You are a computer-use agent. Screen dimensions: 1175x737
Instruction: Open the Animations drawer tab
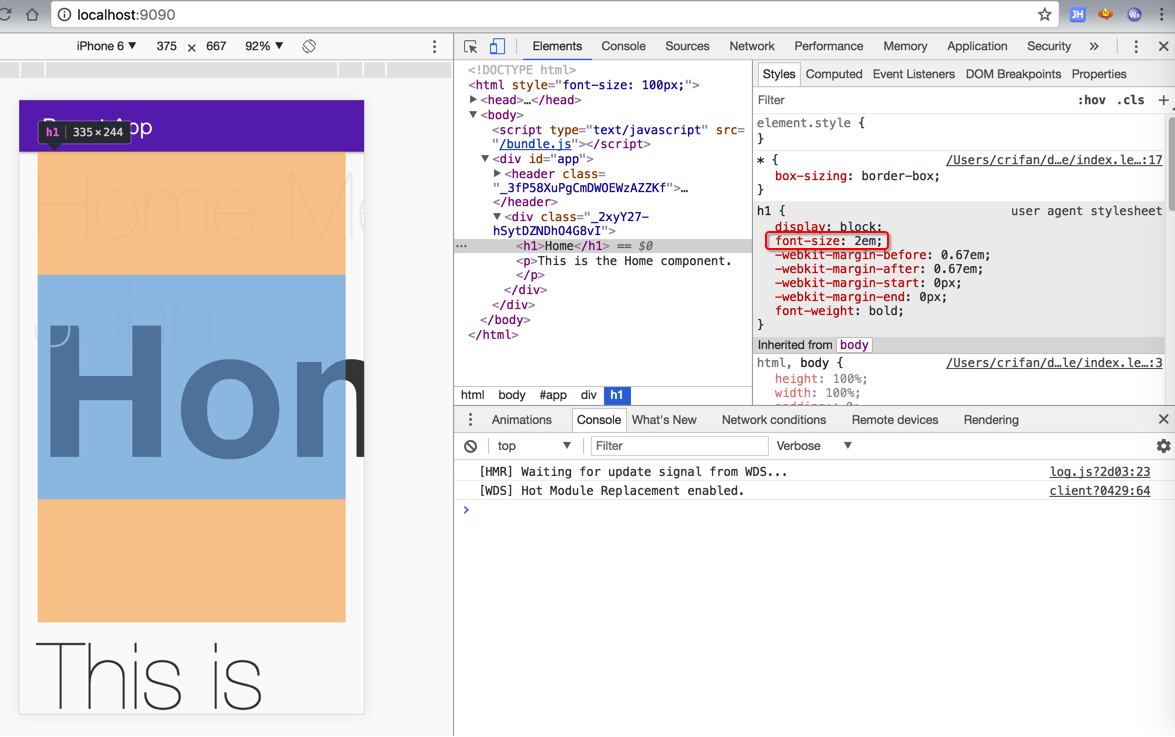tap(522, 419)
